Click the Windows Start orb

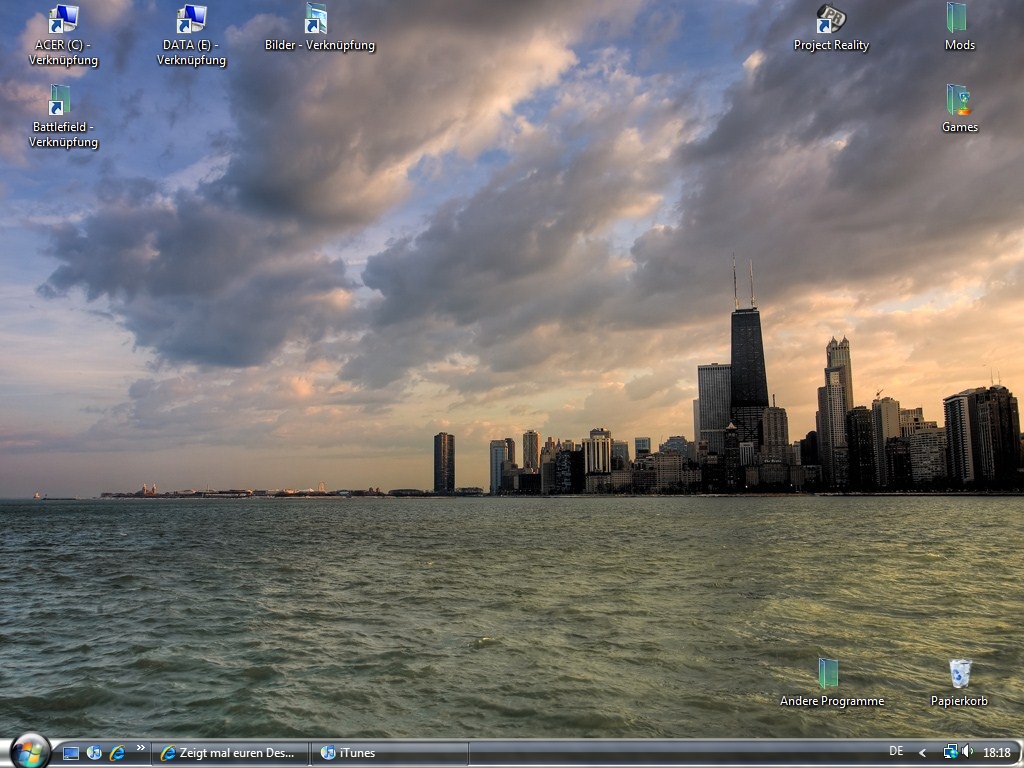click(x=30, y=751)
